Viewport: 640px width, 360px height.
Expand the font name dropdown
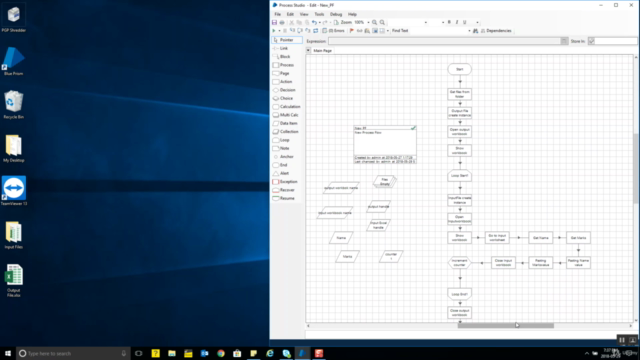(x=426, y=22)
